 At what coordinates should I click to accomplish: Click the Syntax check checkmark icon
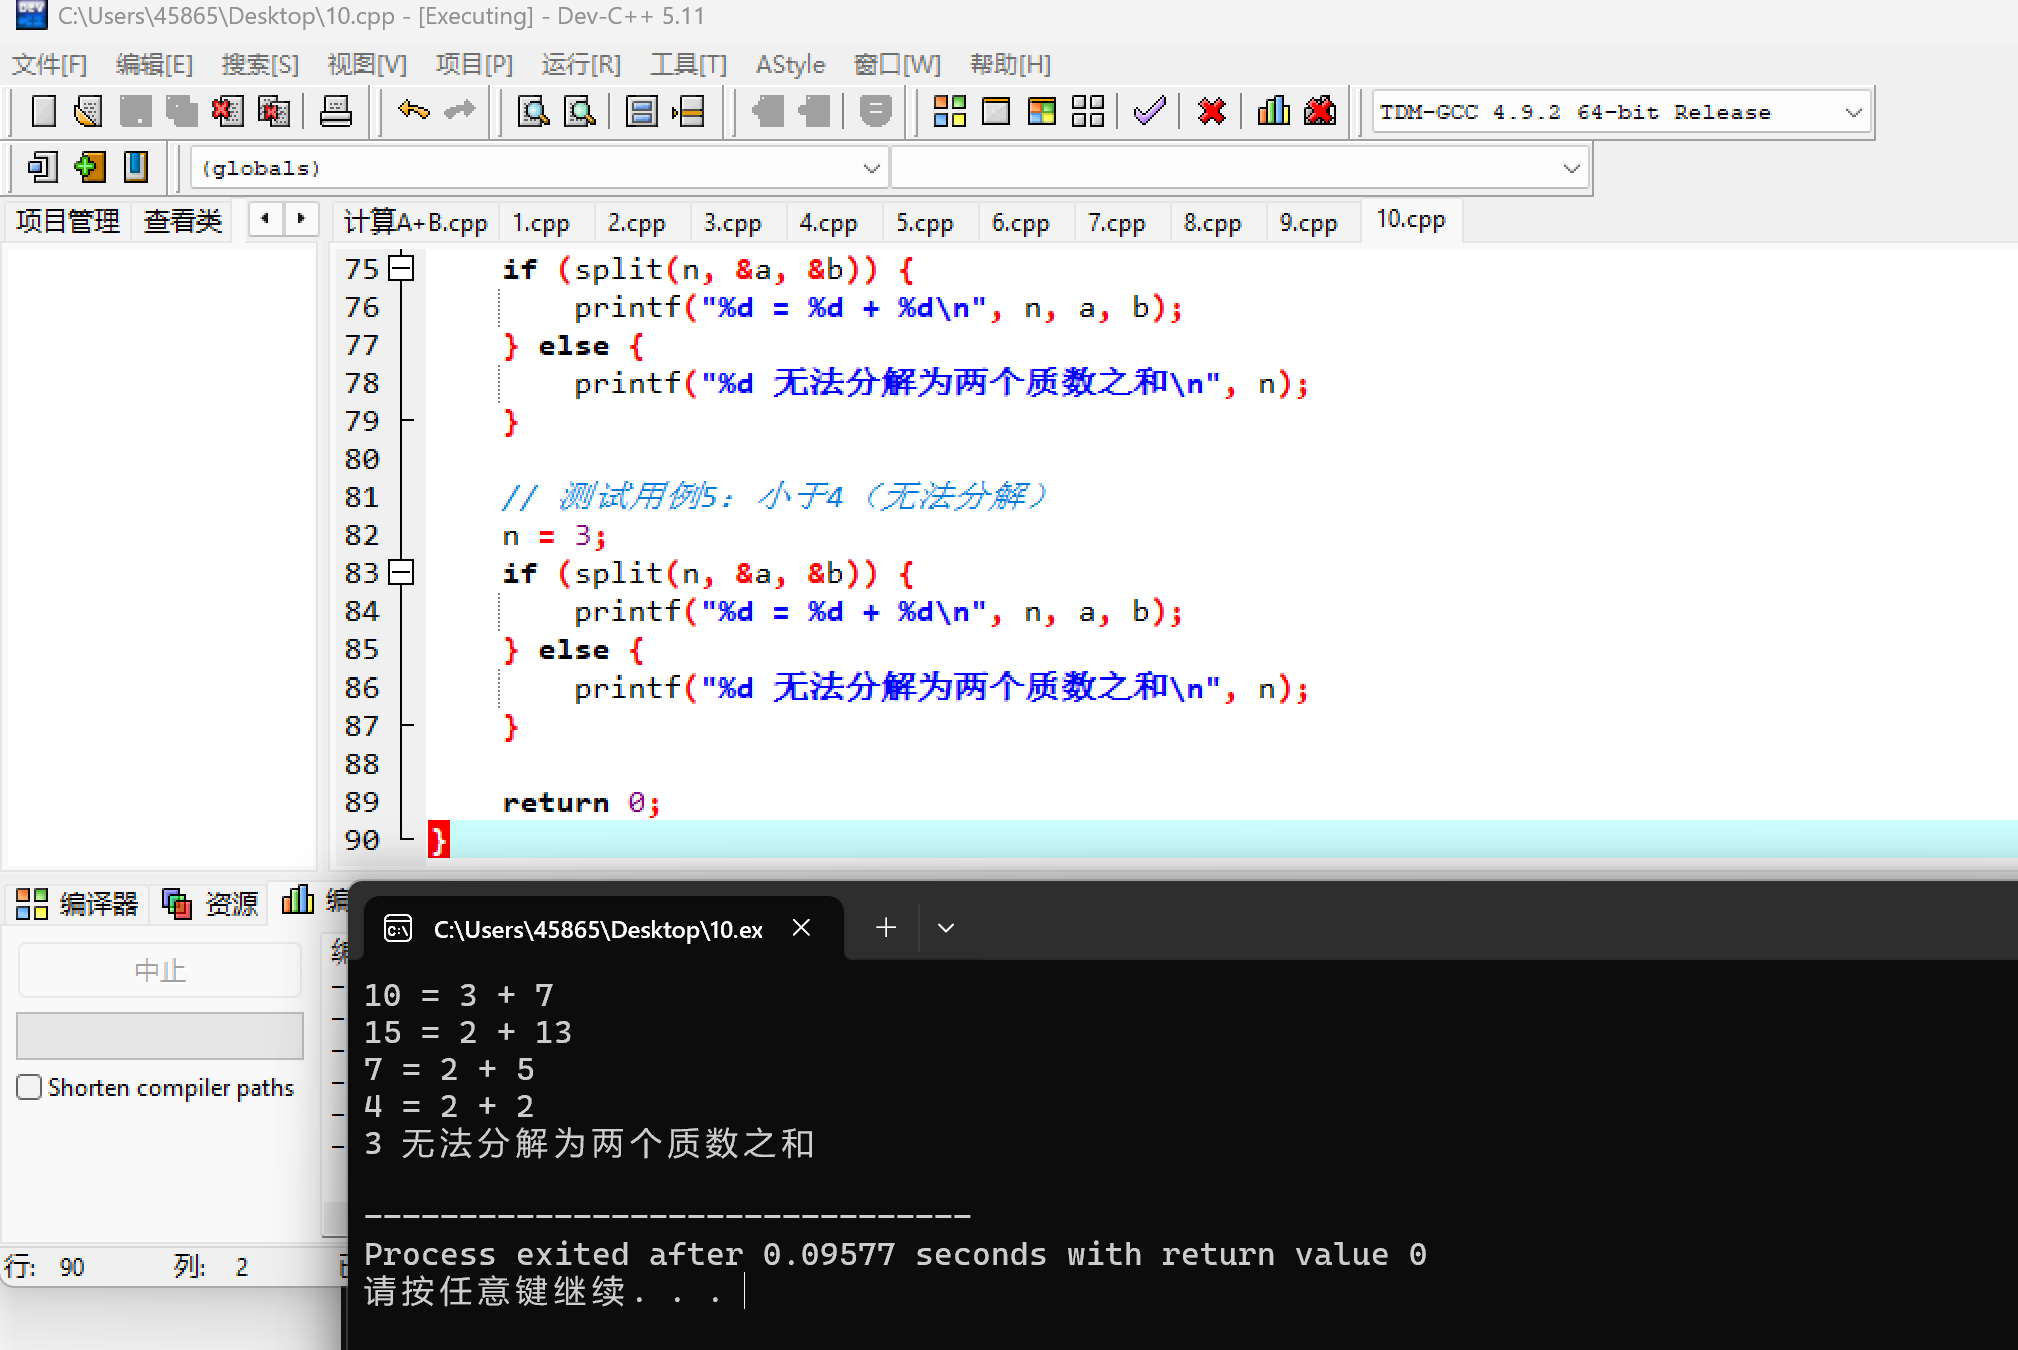(x=1149, y=111)
